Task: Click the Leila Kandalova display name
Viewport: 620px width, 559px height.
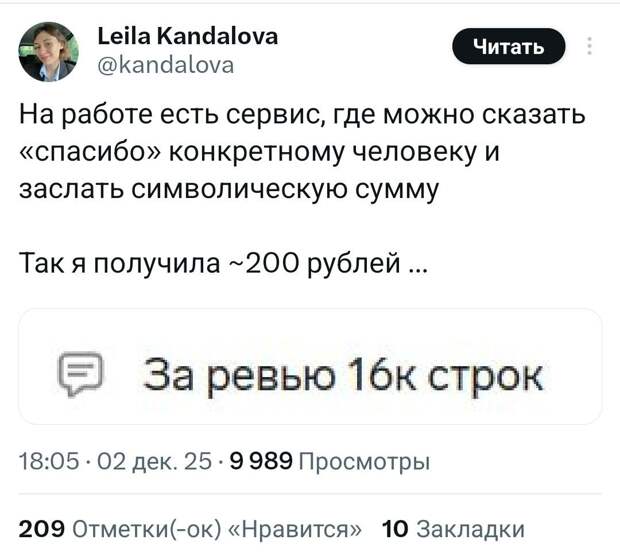Action: (190, 37)
